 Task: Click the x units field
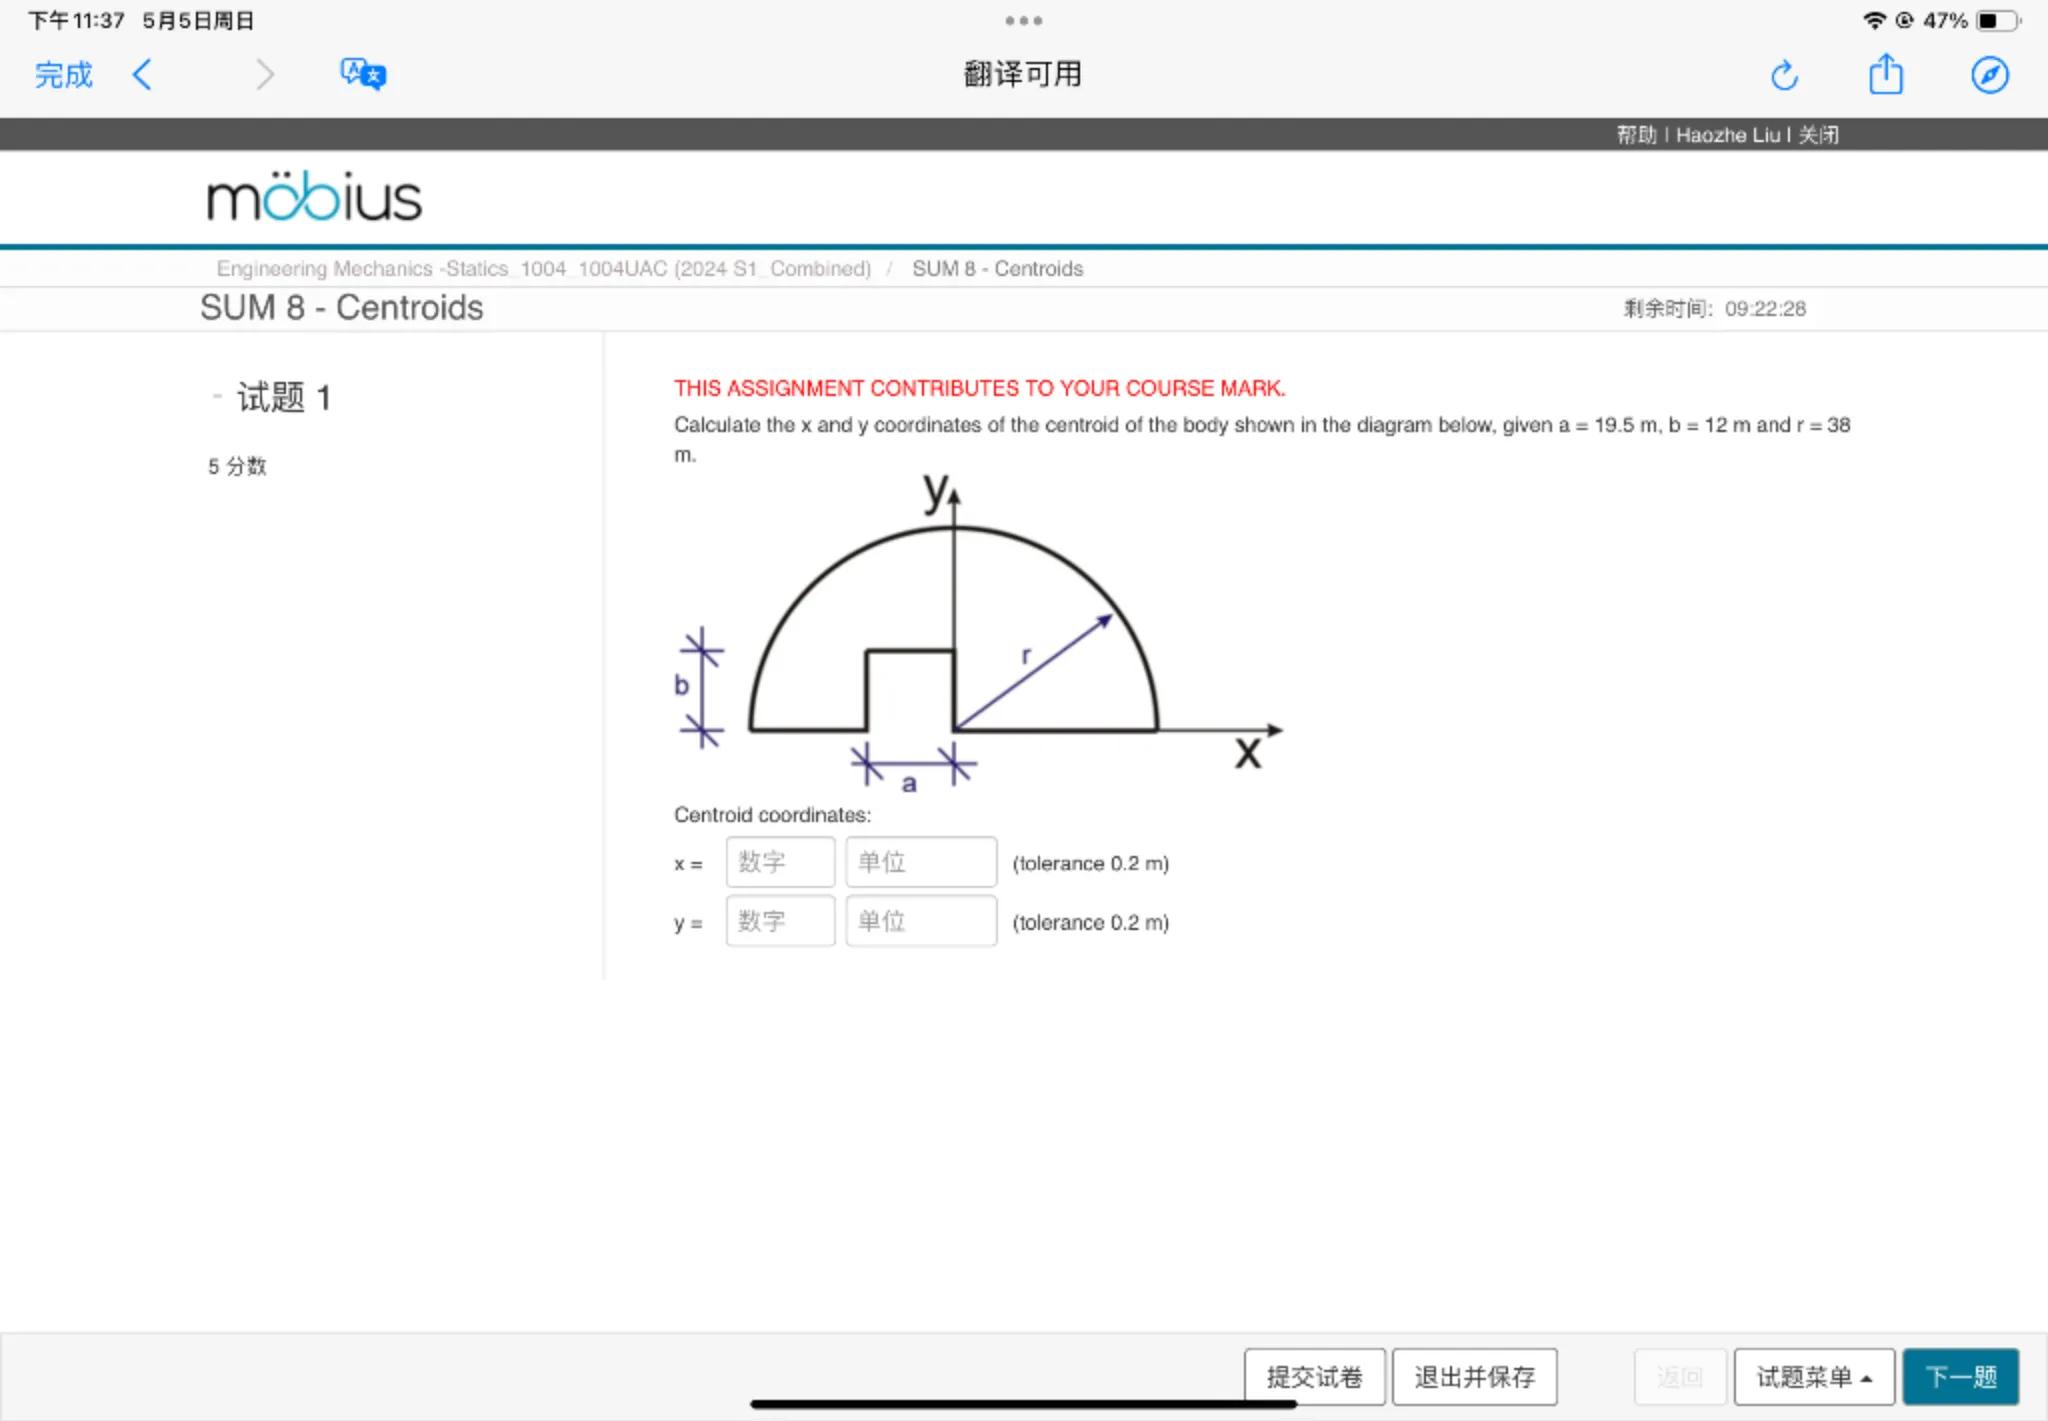pyautogui.click(x=920, y=862)
